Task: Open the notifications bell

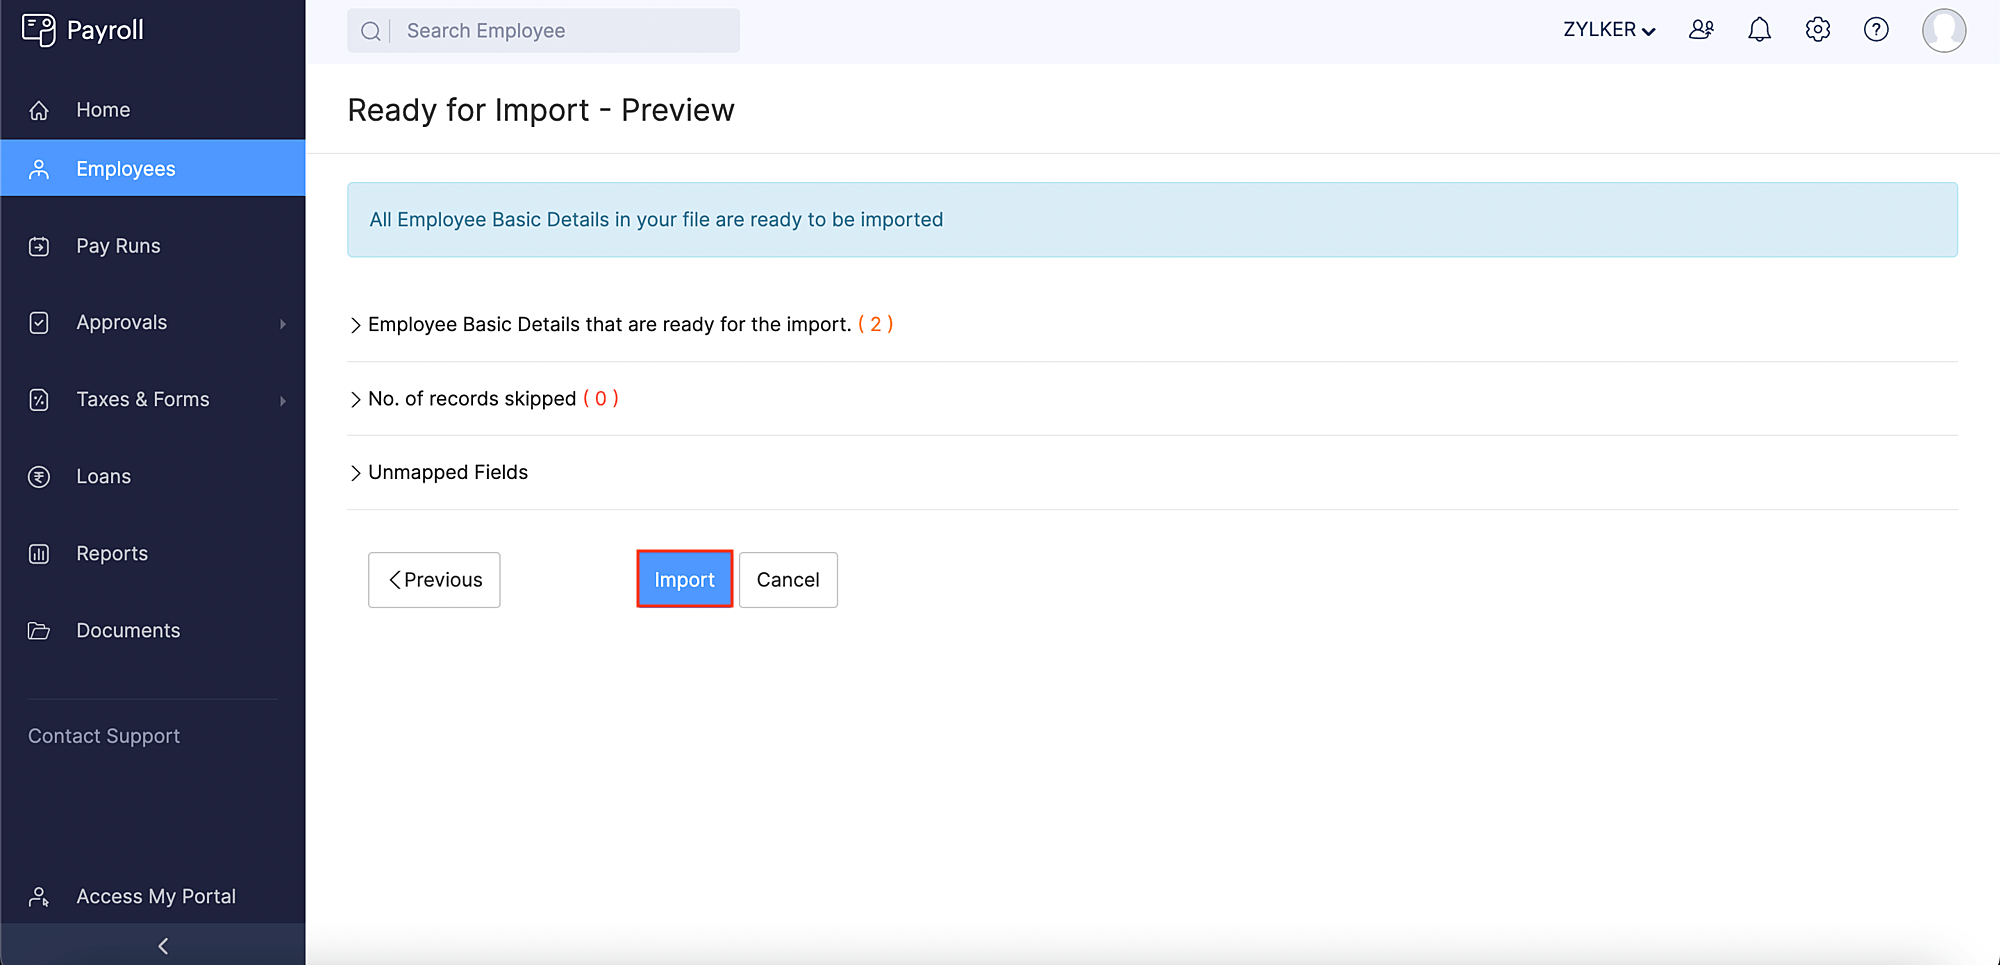Action: coord(1759,30)
